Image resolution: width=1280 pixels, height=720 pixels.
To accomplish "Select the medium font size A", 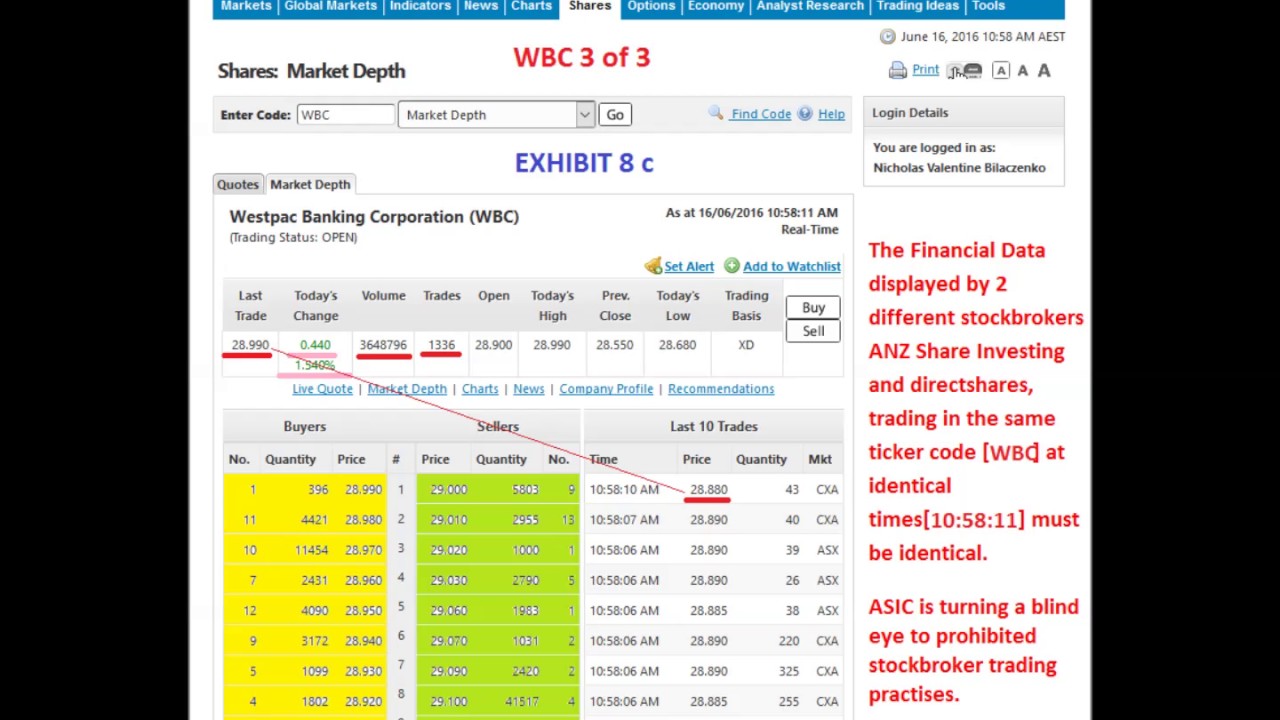I will (x=1022, y=70).
